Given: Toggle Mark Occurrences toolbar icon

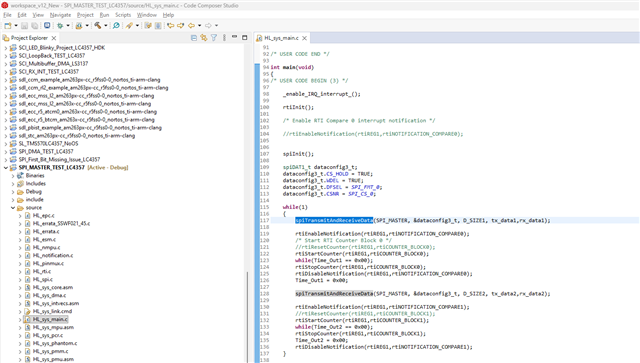Looking at the screenshot, I should (148, 25).
